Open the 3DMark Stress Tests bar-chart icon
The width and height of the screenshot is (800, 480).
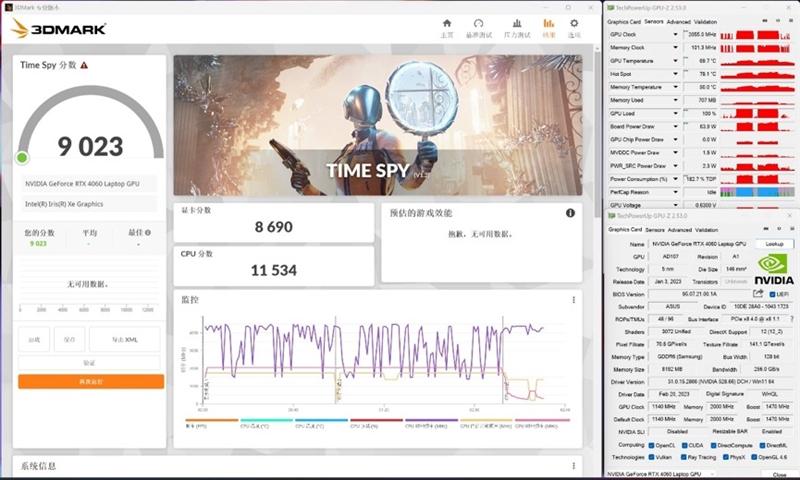coord(517,23)
